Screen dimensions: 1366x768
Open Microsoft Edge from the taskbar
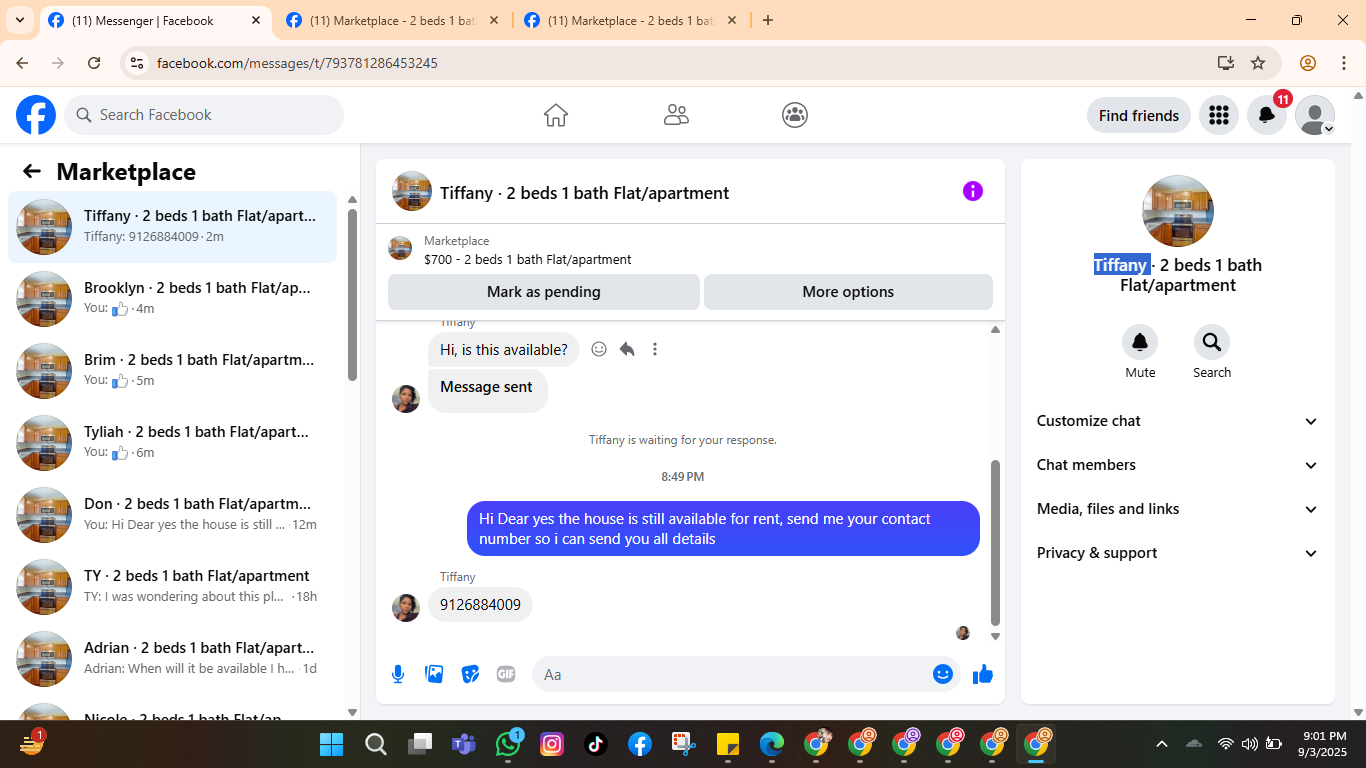click(x=772, y=744)
